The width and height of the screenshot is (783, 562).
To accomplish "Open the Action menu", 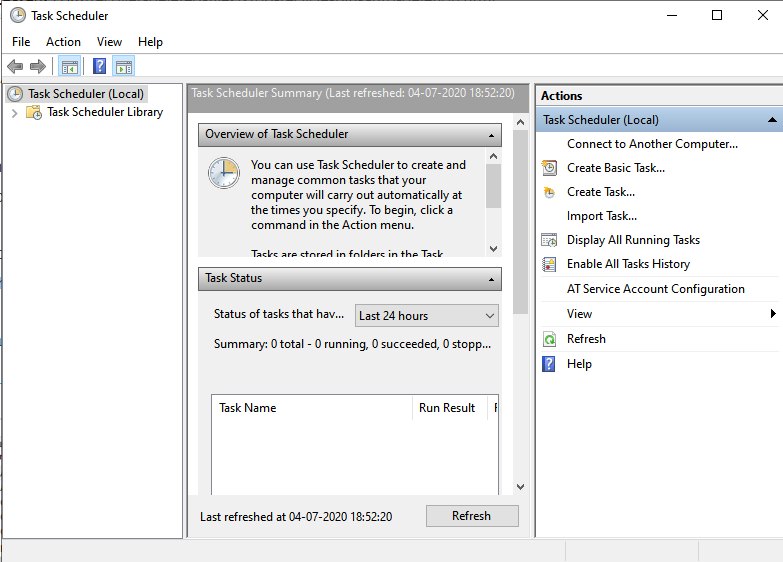I will coord(63,42).
